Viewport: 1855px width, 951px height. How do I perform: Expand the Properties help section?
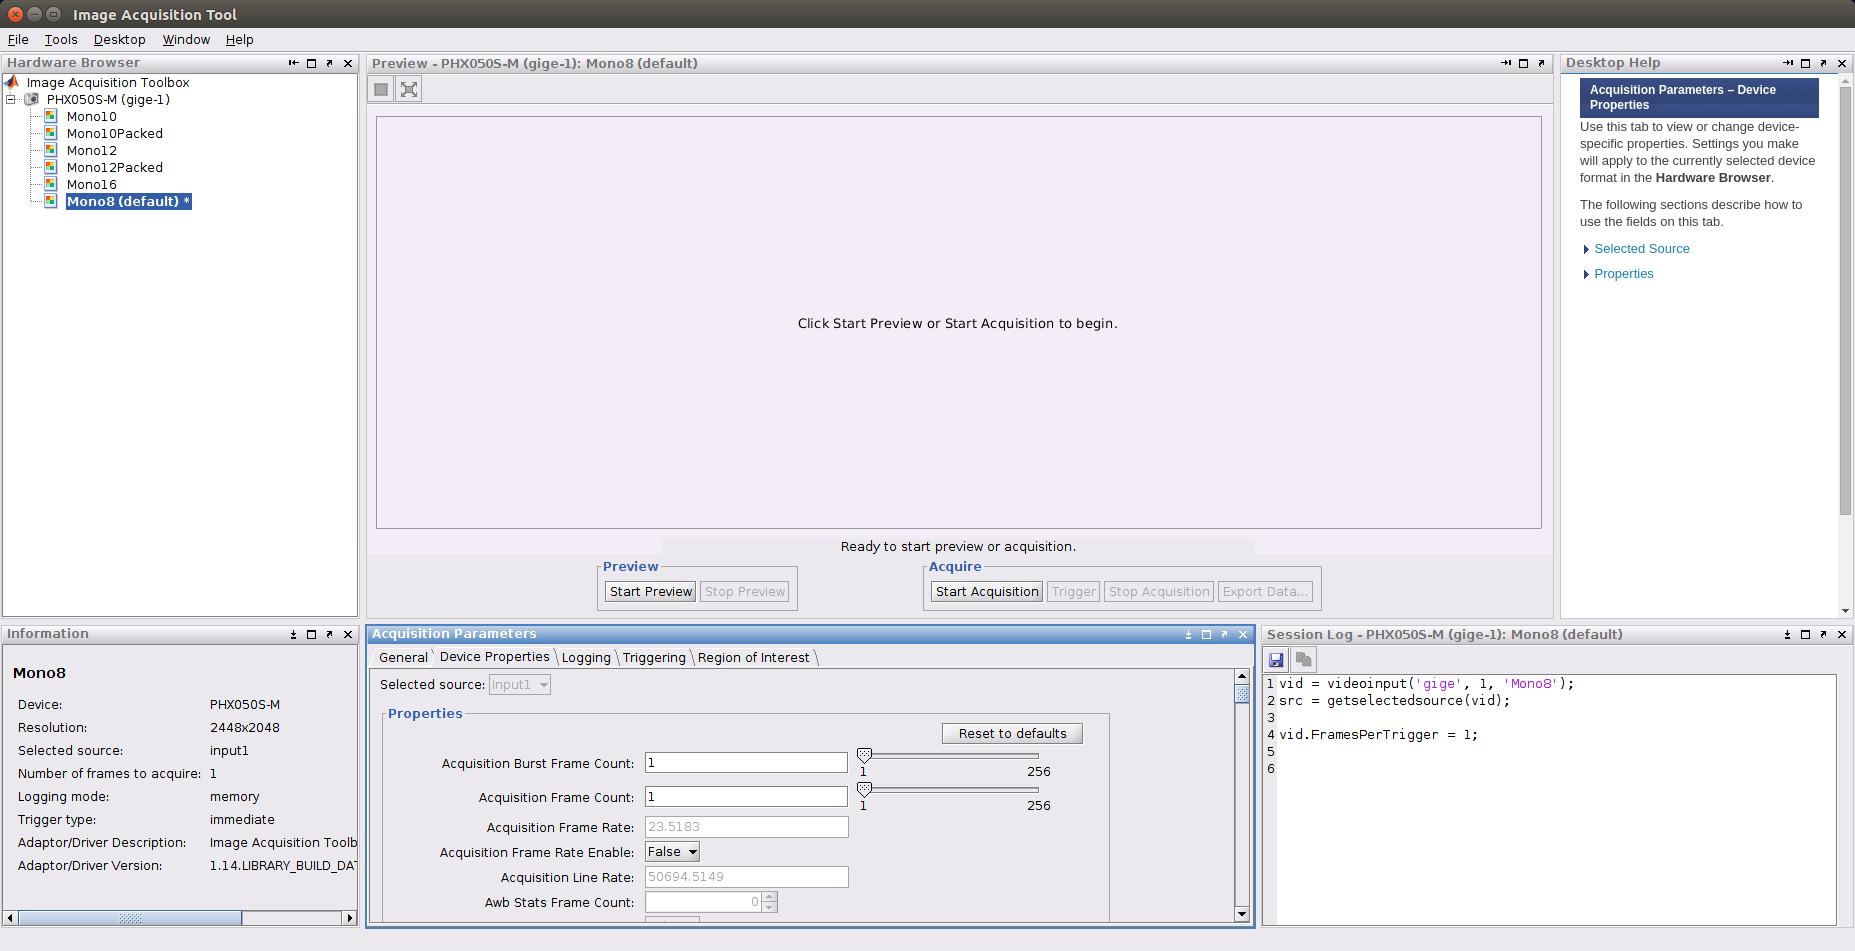click(x=1623, y=273)
